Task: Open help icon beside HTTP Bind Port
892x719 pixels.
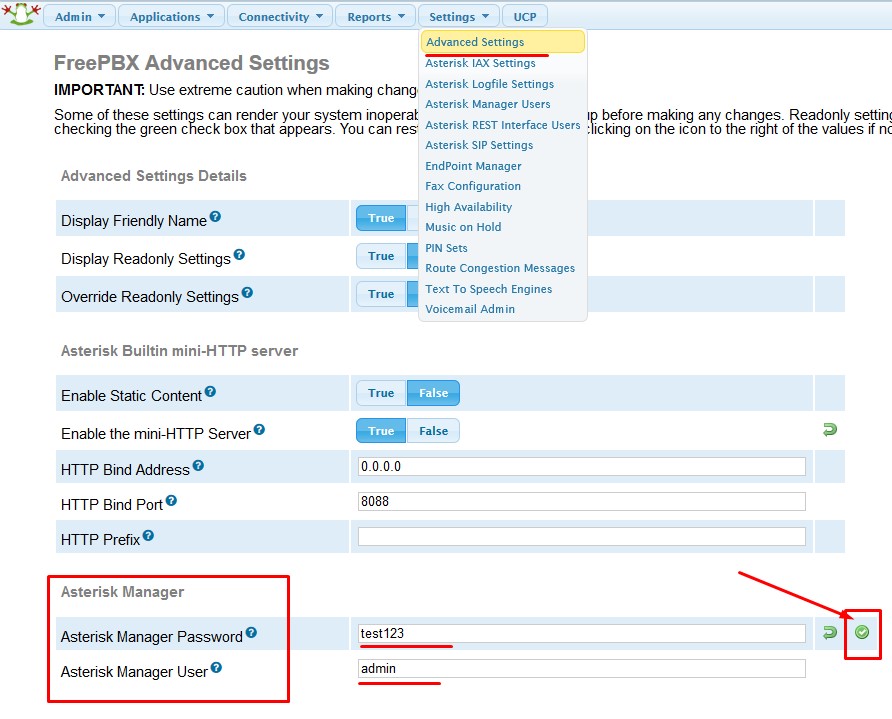Action: click(172, 501)
